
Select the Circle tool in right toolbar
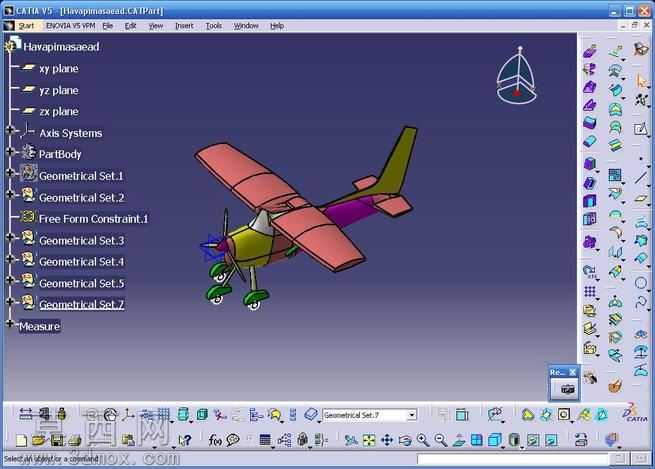pyautogui.click(x=641, y=283)
